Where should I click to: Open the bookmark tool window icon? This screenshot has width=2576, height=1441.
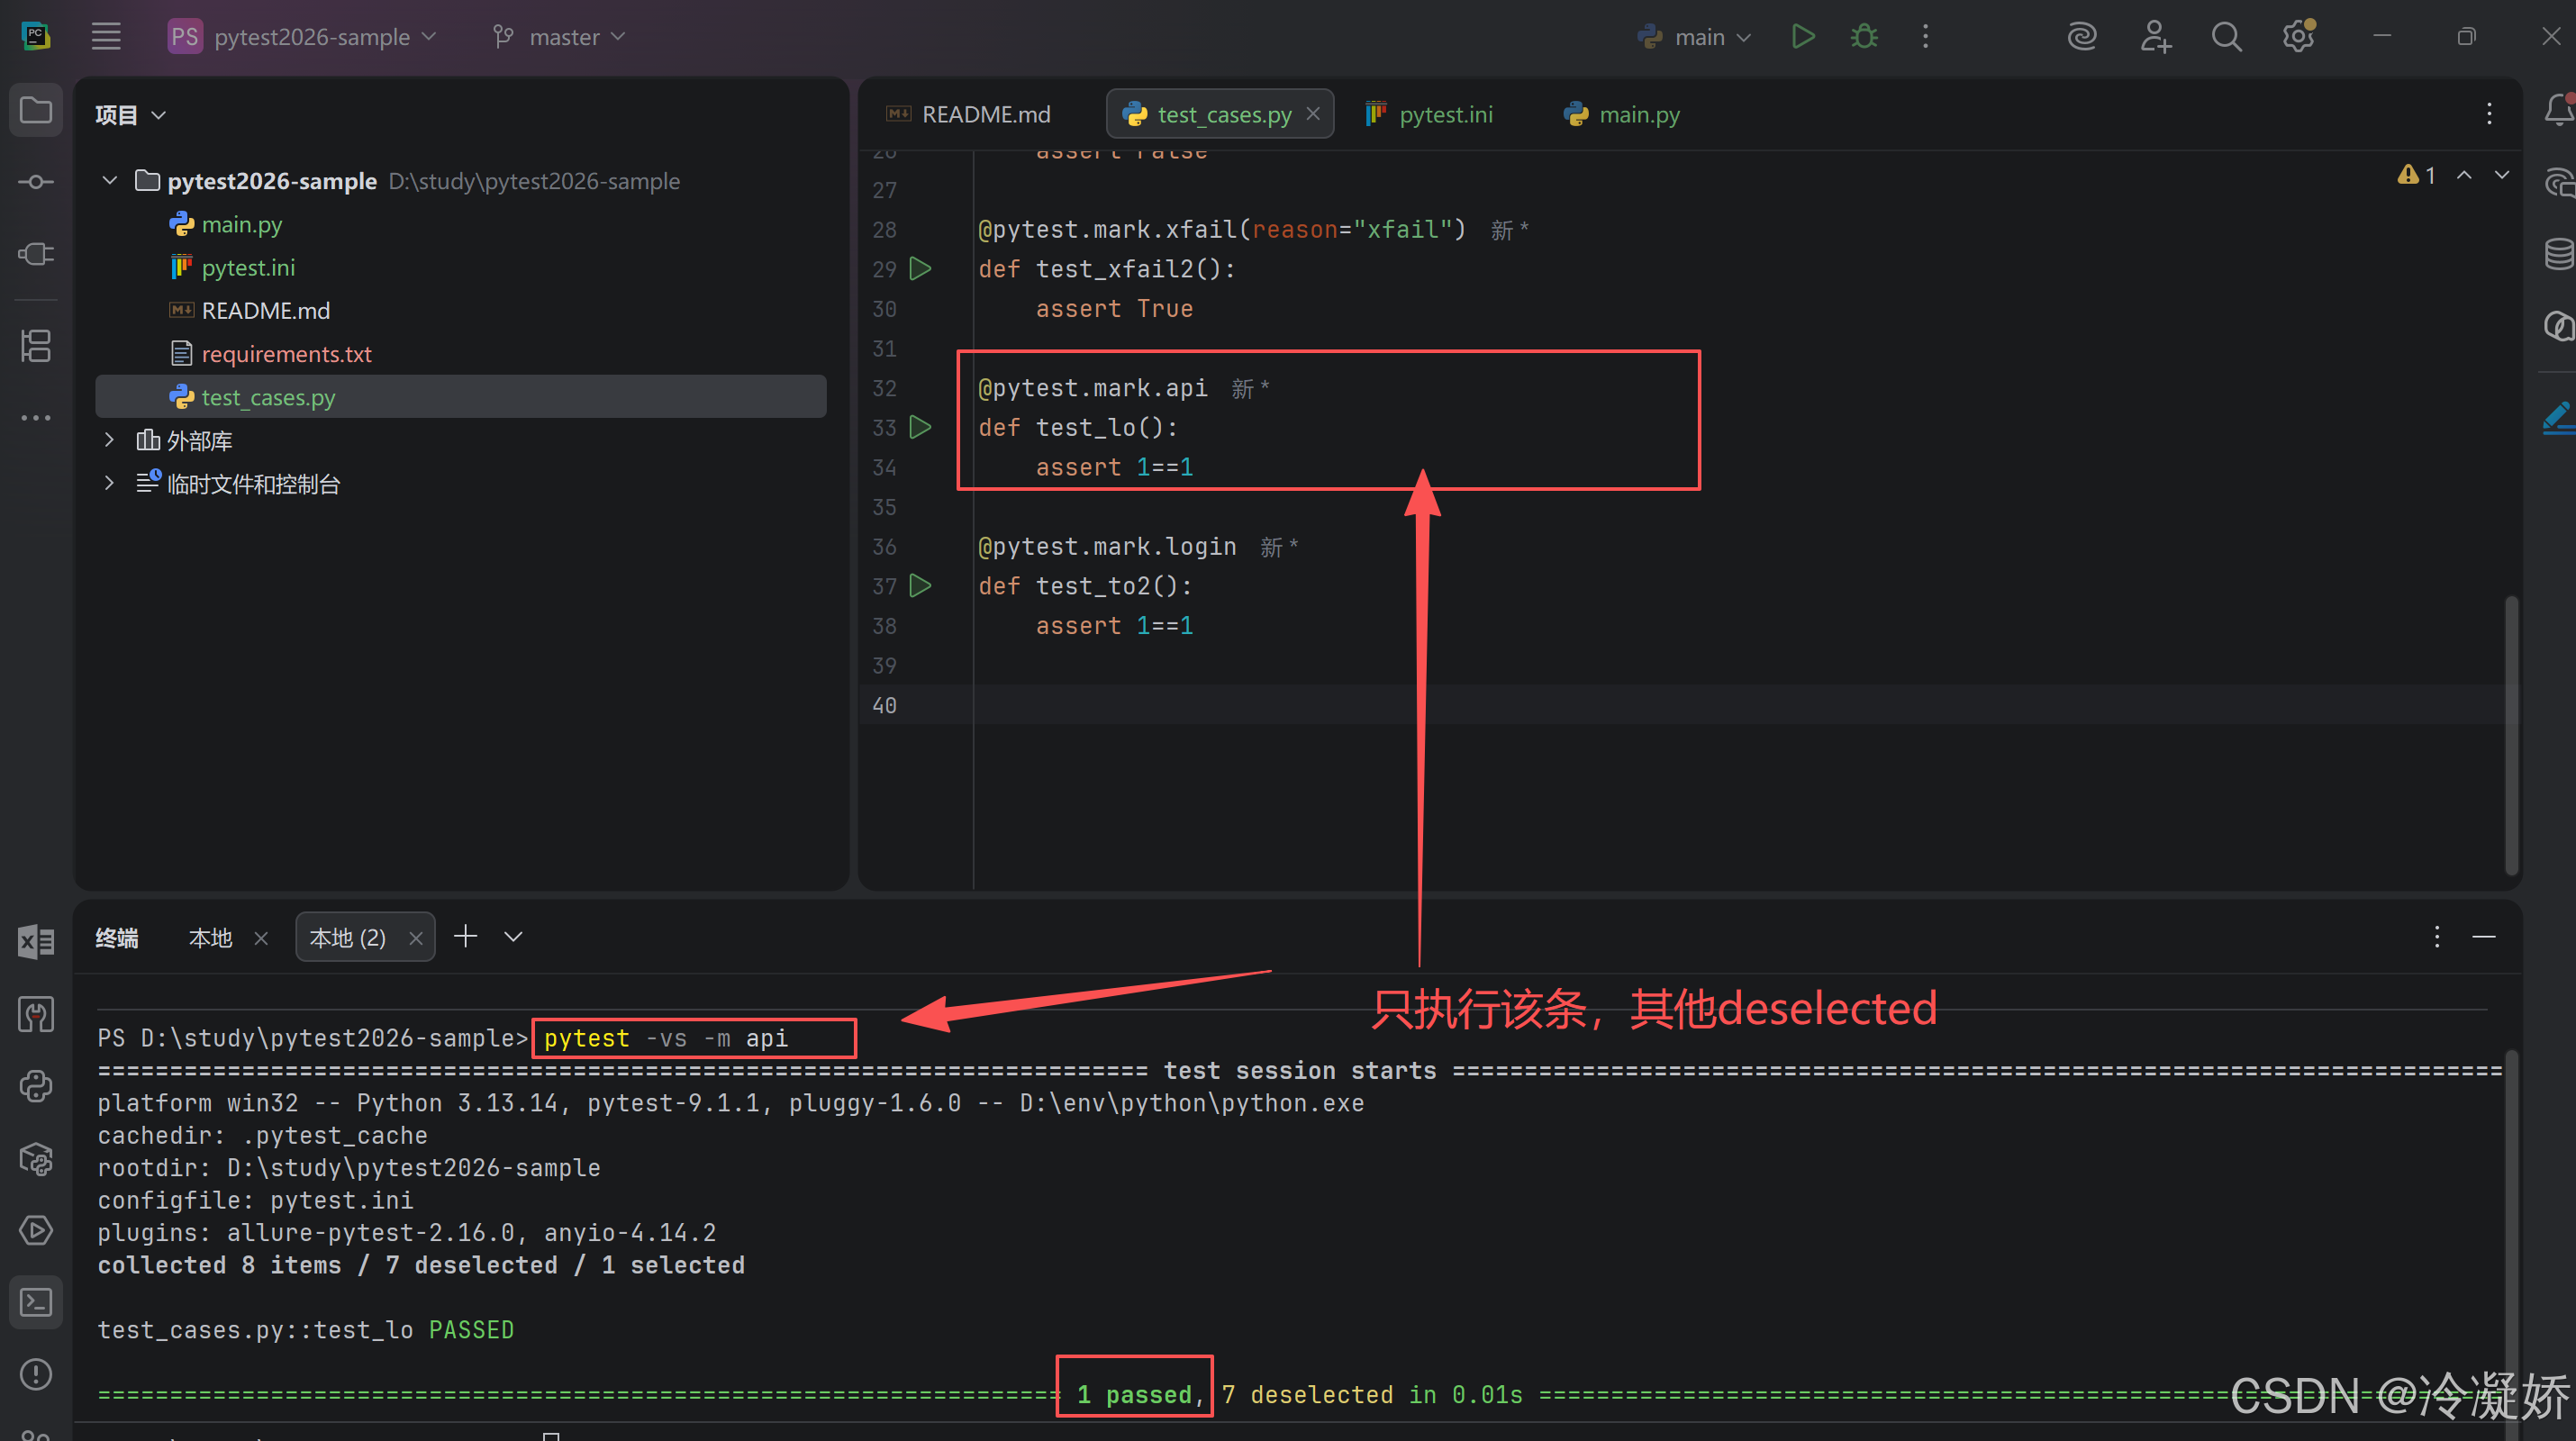click(36, 1014)
